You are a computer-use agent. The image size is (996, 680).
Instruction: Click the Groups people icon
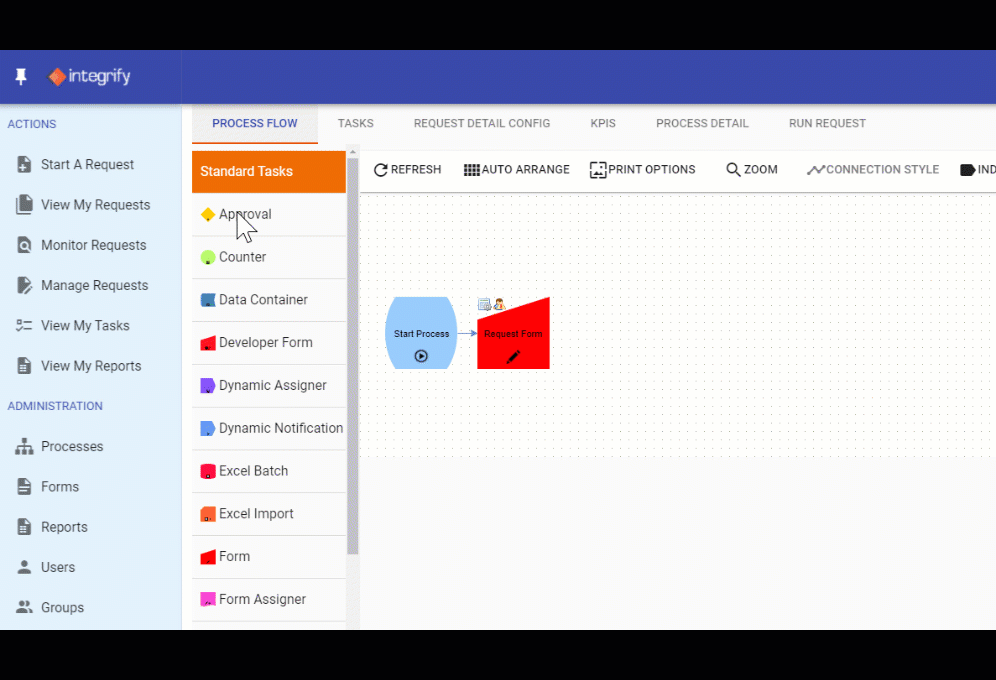(x=24, y=607)
